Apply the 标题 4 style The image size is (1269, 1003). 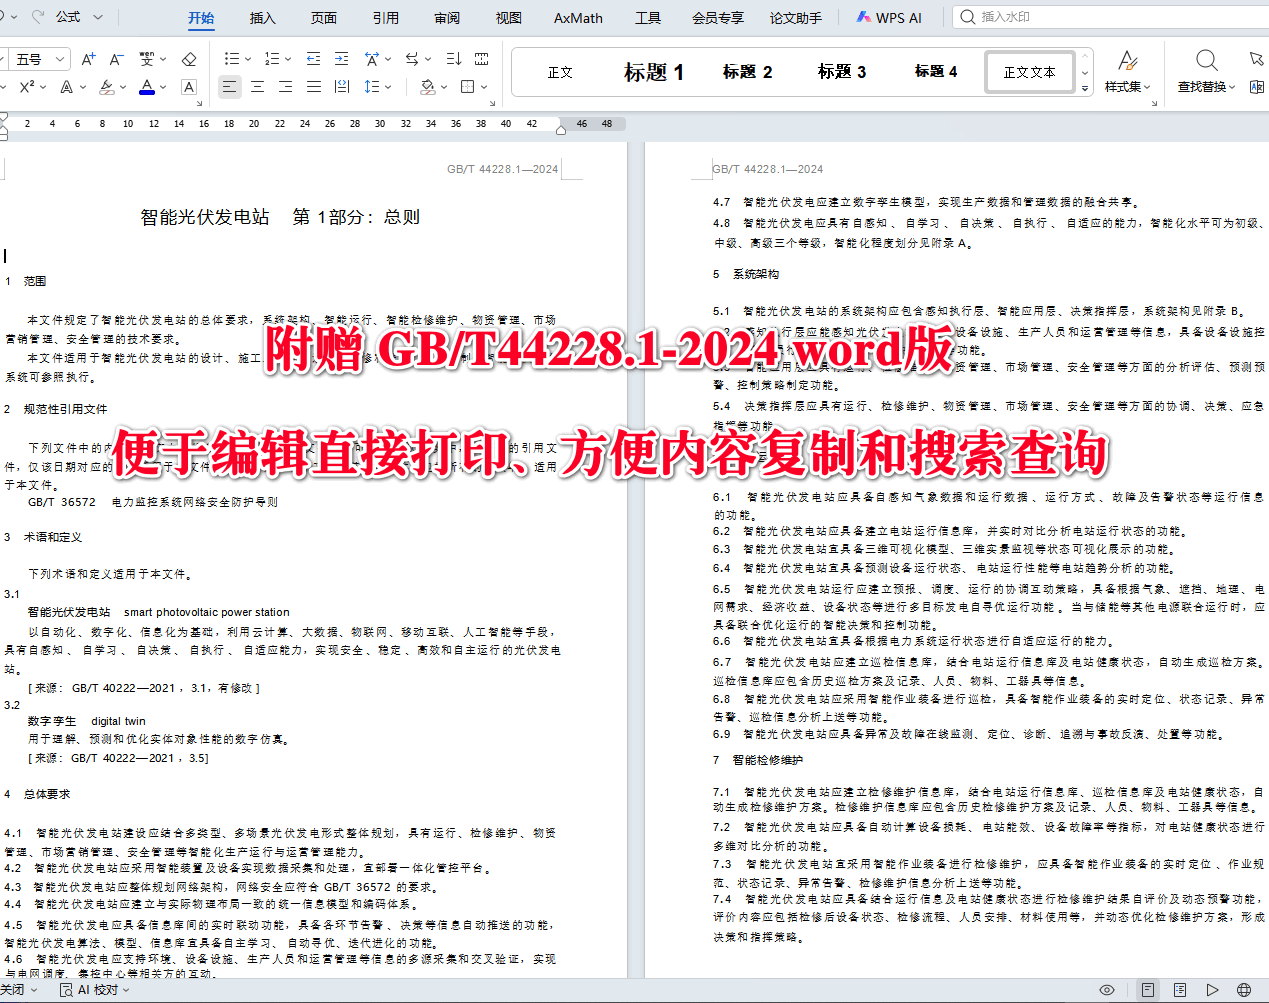pyautogui.click(x=935, y=72)
